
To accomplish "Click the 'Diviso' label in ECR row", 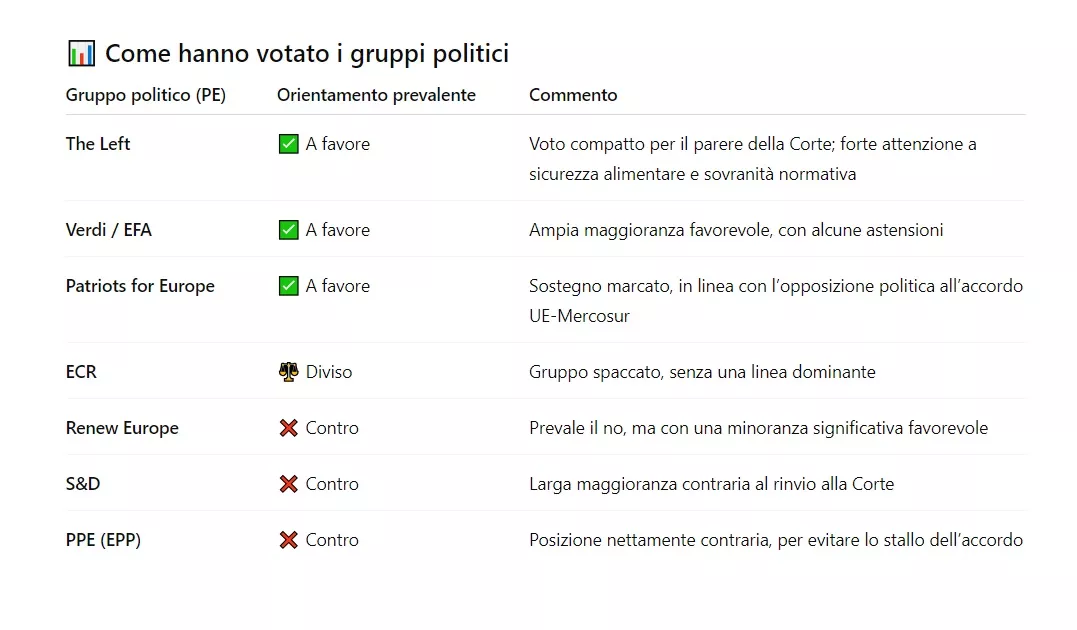I will pos(329,372).
